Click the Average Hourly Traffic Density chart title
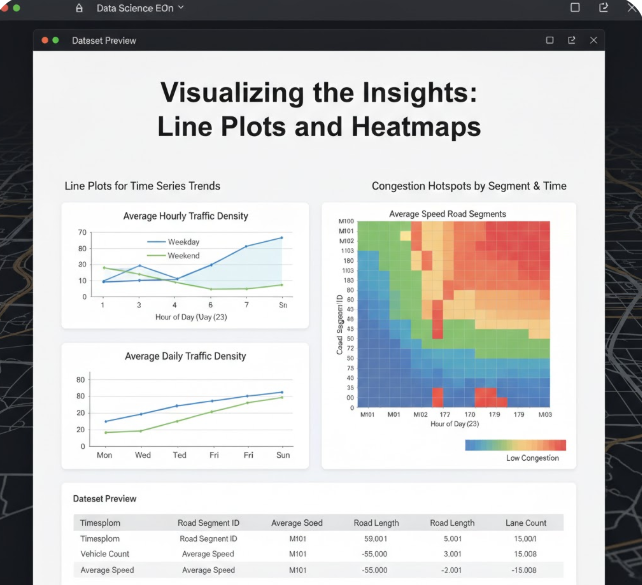 click(185, 216)
